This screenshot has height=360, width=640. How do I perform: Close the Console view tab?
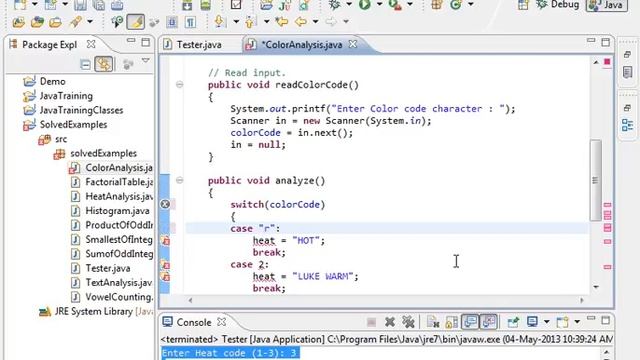222,322
